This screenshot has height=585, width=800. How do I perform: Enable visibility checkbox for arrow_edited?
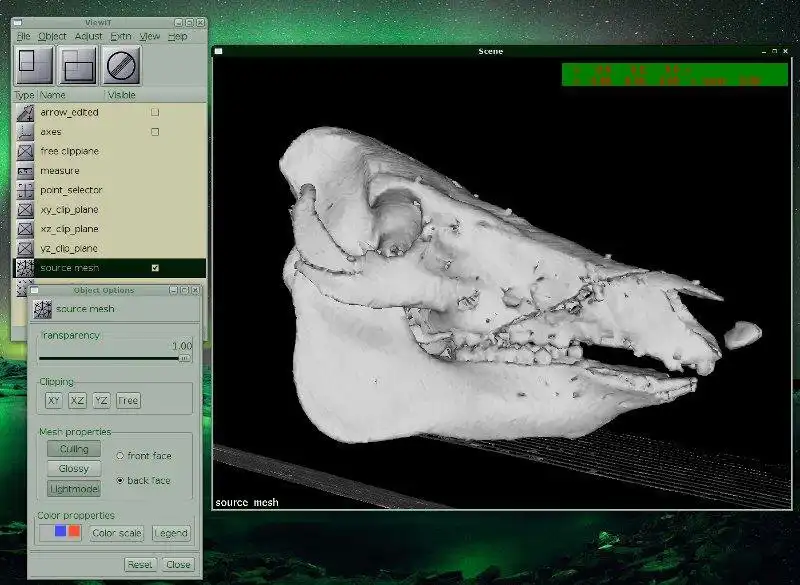pyautogui.click(x=155, y=112)
